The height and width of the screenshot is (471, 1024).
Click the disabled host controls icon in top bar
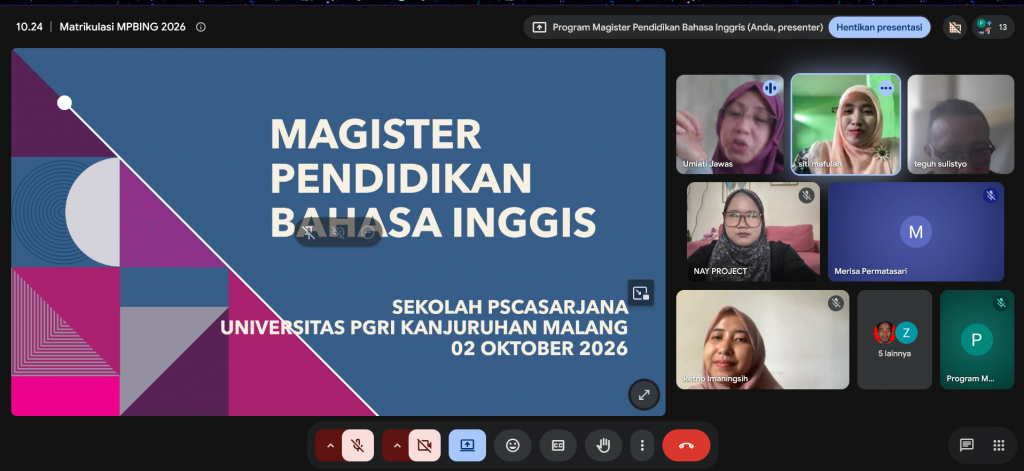(955, 27)
